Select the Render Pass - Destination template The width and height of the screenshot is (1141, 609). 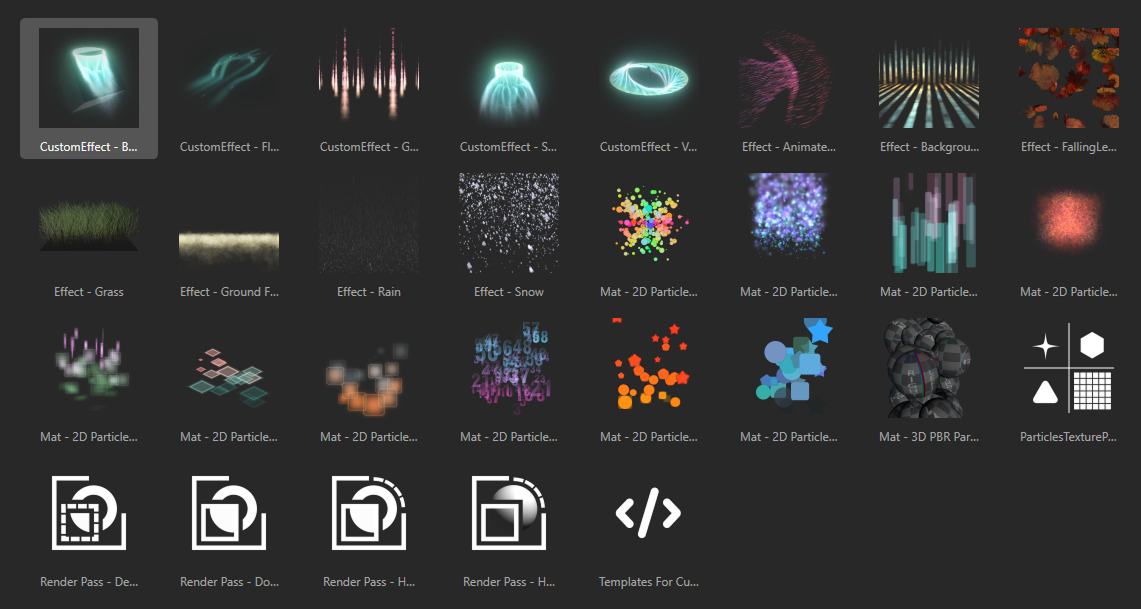[x=88, y=513]
